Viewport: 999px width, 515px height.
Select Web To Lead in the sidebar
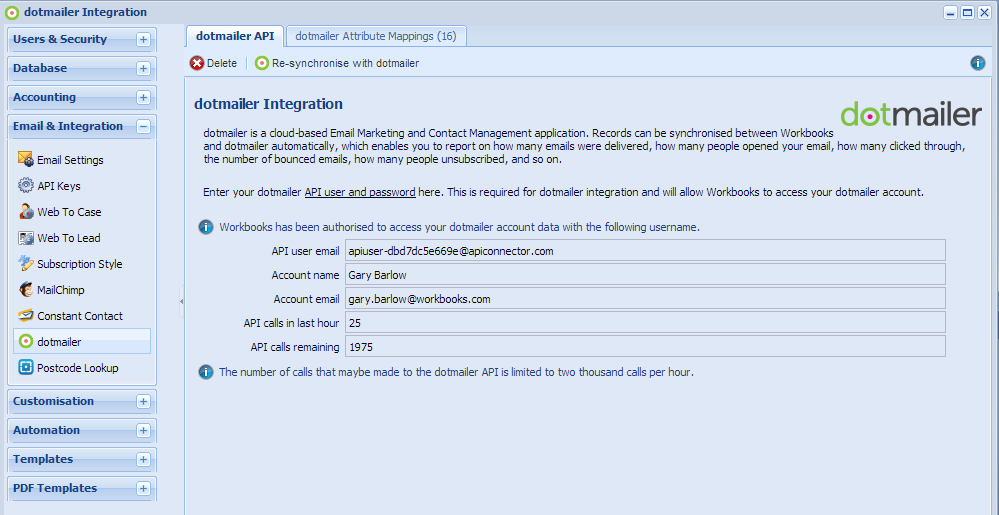[x=69, y=238]
